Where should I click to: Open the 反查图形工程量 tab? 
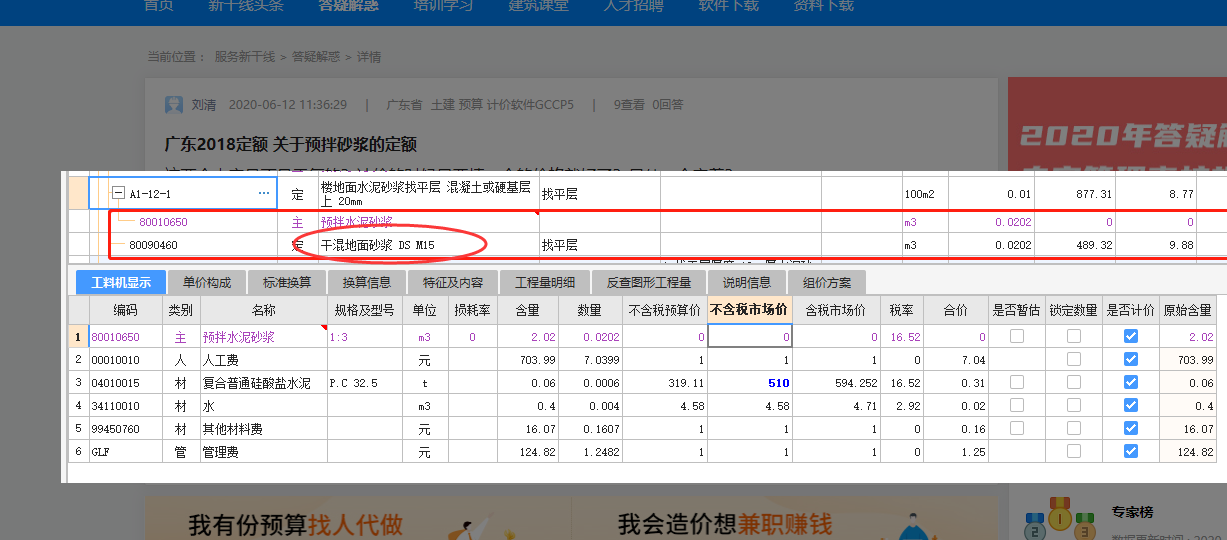(x=648, y=283)
